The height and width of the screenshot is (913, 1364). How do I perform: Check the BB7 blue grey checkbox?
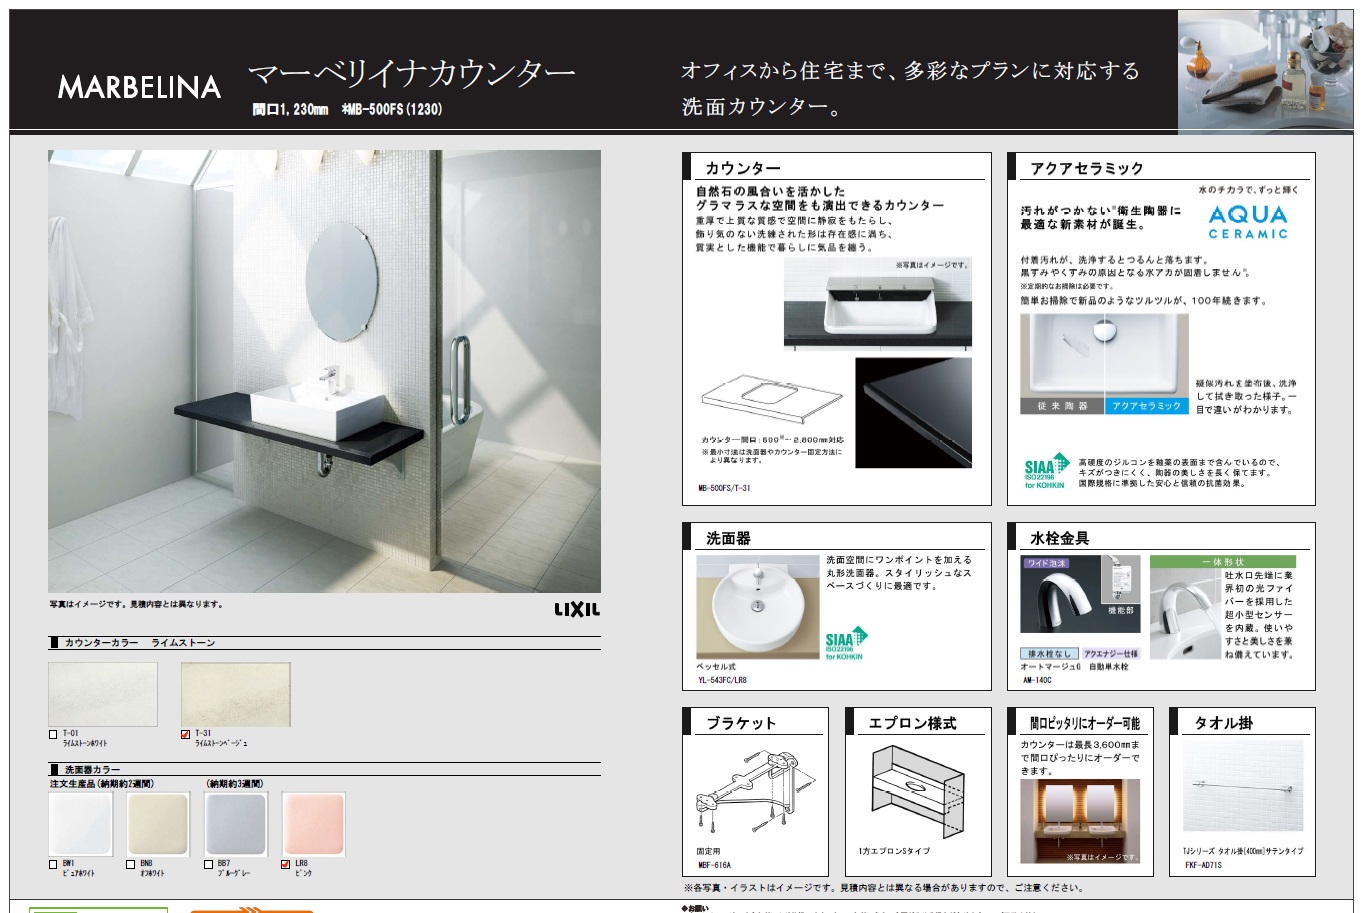[208, 864]
